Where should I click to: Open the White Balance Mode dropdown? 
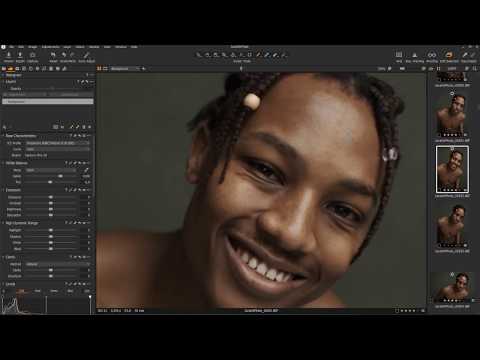coord(51,170)
